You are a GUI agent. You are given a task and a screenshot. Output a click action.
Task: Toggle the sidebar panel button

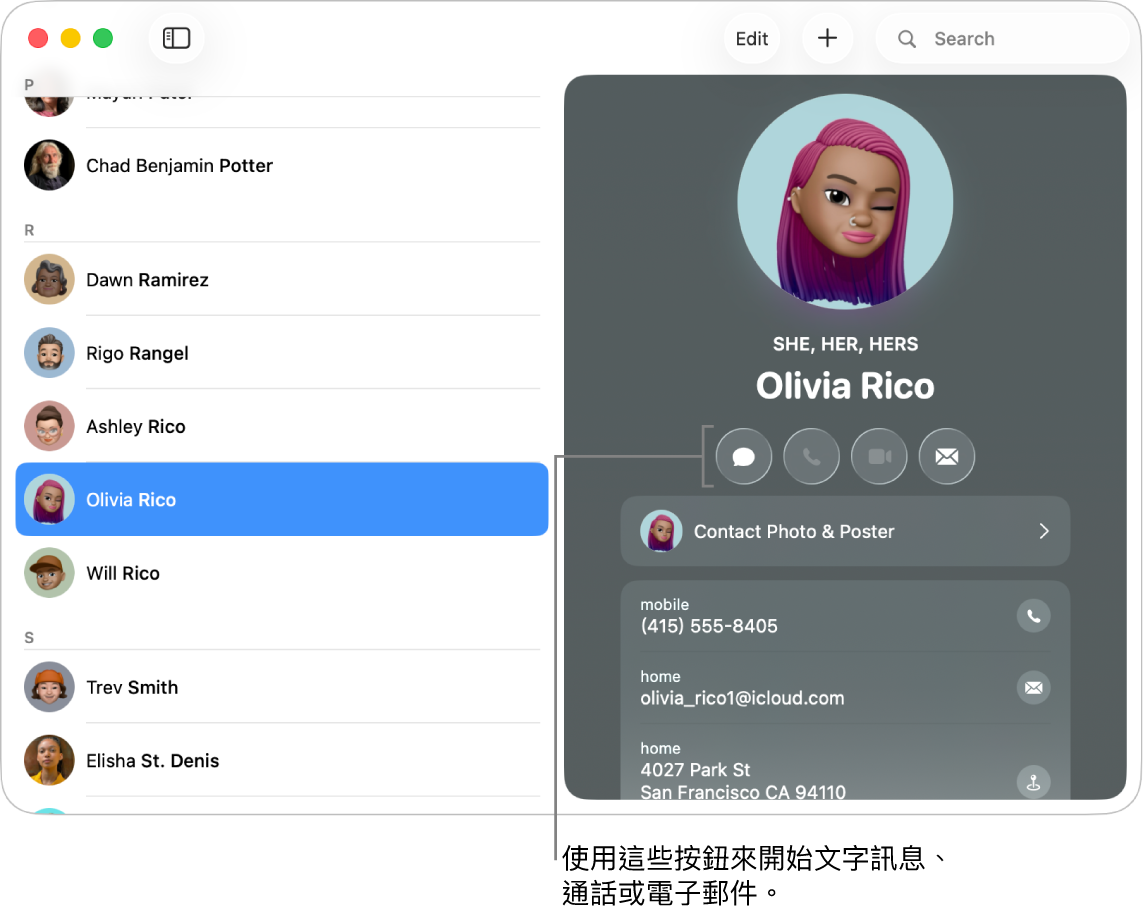[x=176, y=38]
